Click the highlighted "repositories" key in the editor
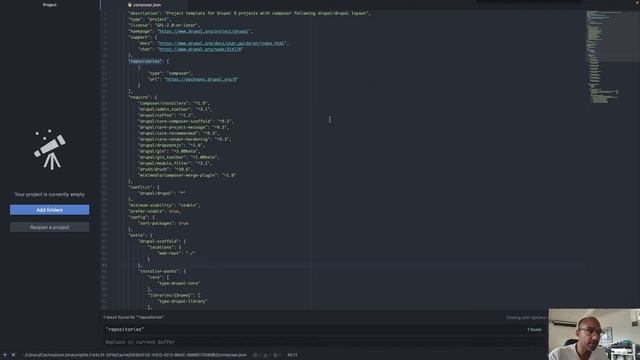The height and width of the screenshot is (360, 640). click(145, 61)
